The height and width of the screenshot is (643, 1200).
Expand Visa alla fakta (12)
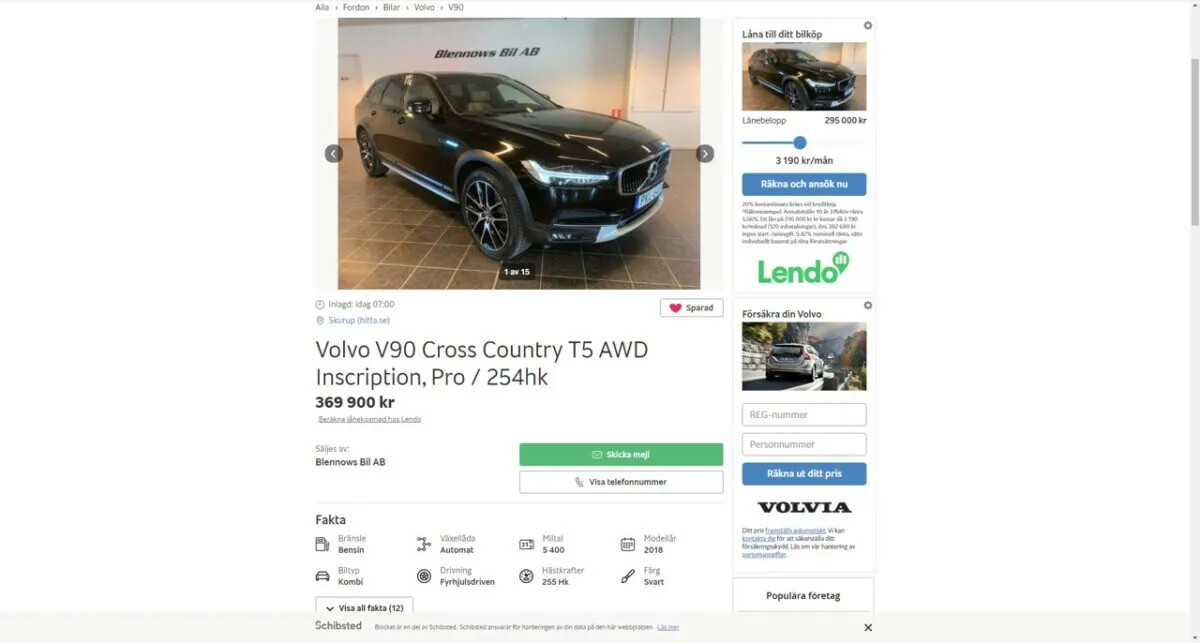364,607
